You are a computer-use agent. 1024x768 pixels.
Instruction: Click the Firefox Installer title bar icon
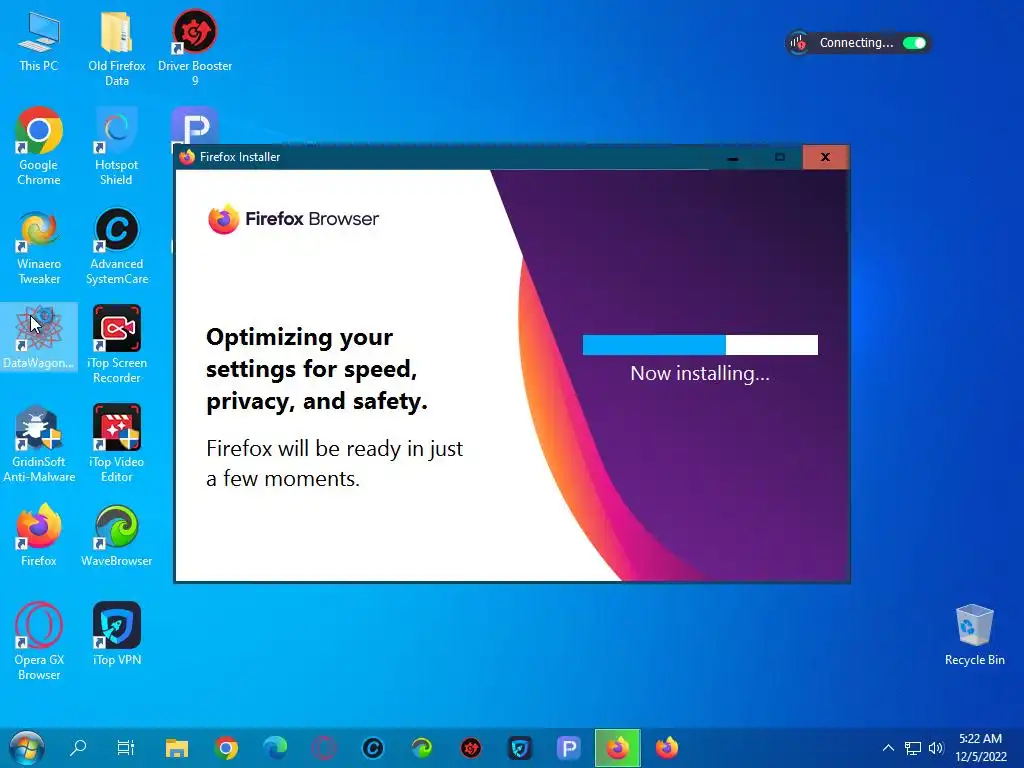pos(187,157)
